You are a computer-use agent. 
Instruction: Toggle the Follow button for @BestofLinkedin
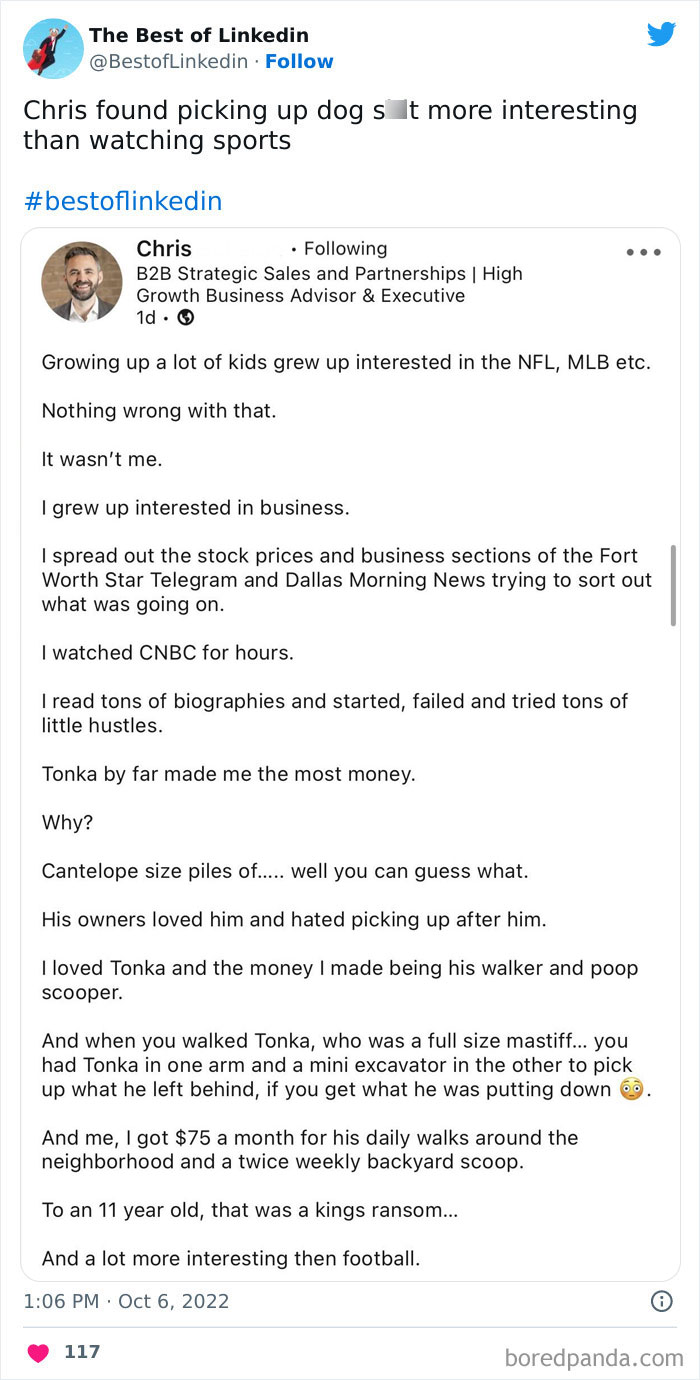pos(299,61)
